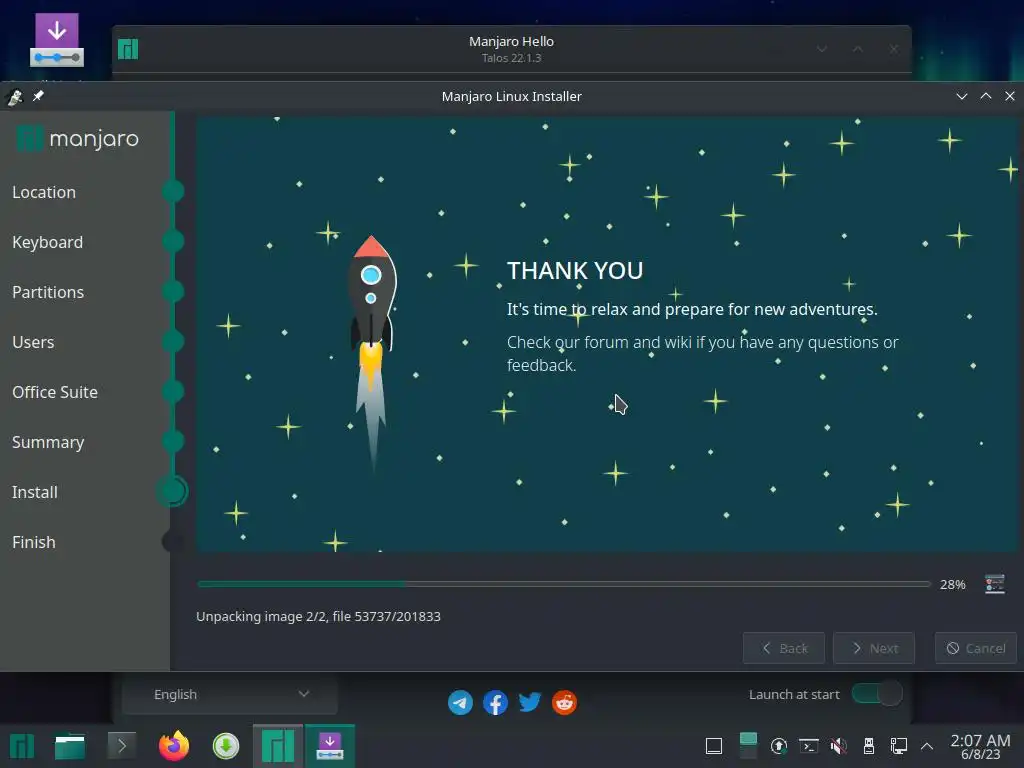Click the Unpacking image status text
This screenshot has height=768, width=1024.
[x=319, y=616]
